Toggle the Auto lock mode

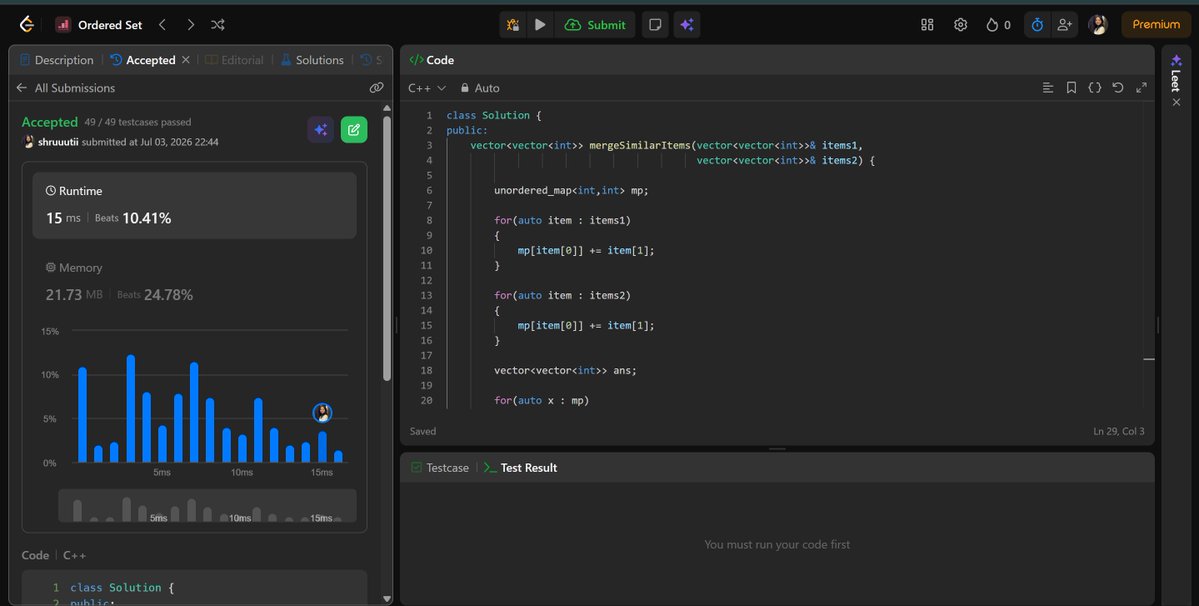479,88
